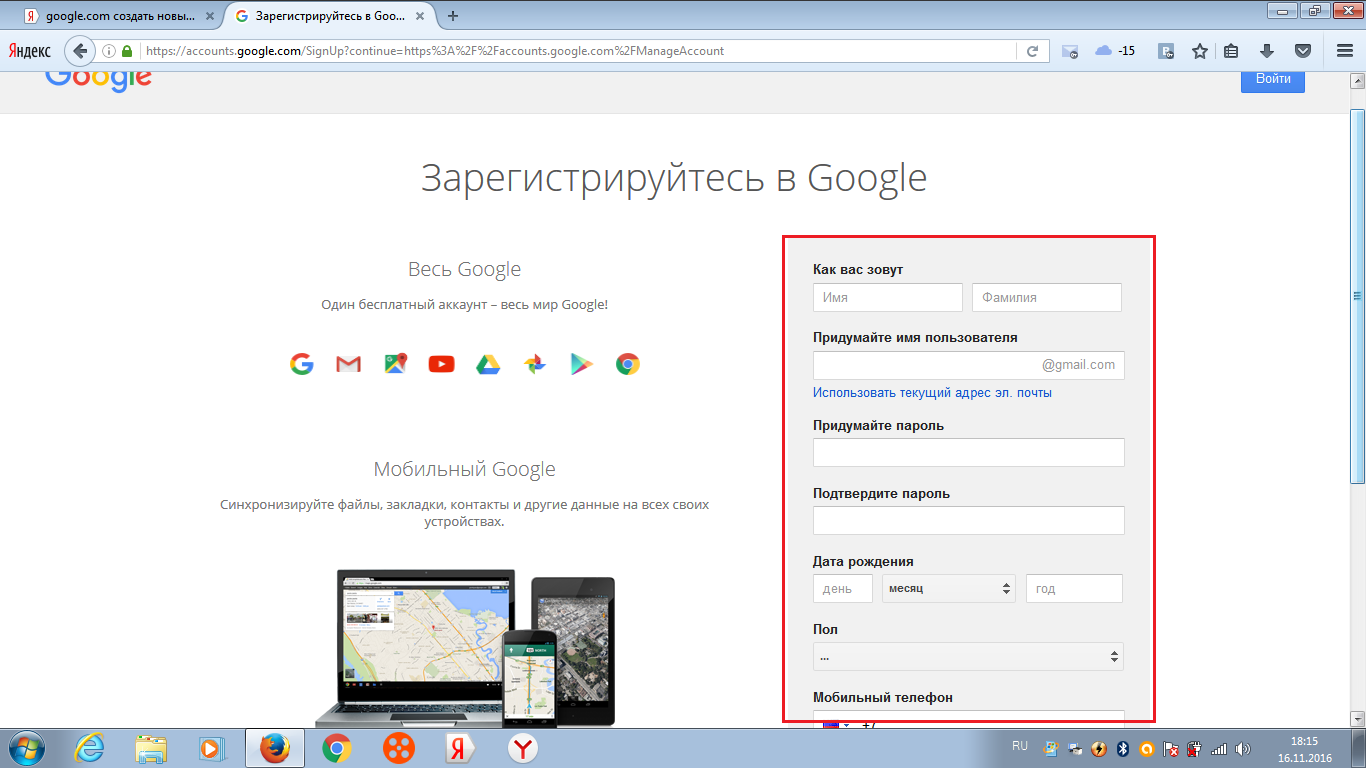Click the 18:15 clock in system tray
Image resolution: width=1366 pixels, height=768 pixels.
(x=1304, y=742)
